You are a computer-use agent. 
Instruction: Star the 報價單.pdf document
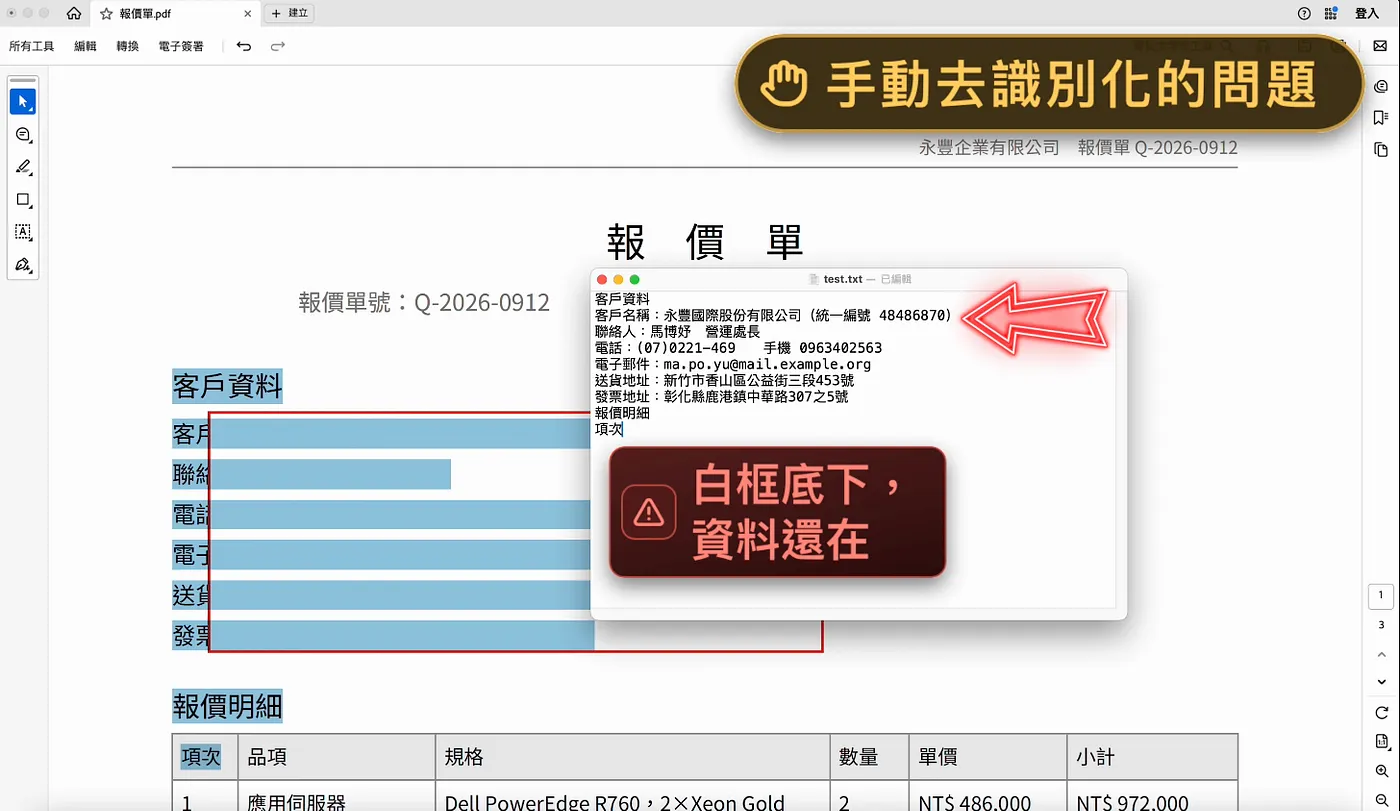(106, 14)
